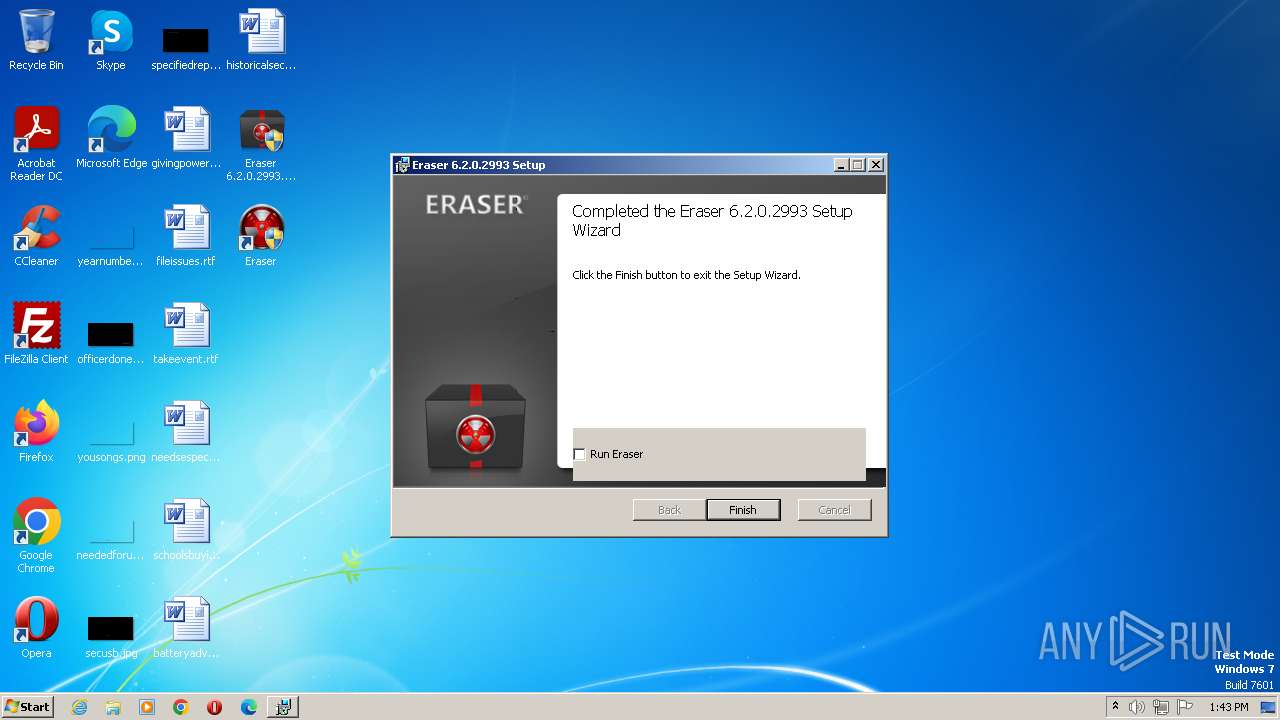Select the needsespec Word document
This screenshot has width=1280, height=720.
186,432
